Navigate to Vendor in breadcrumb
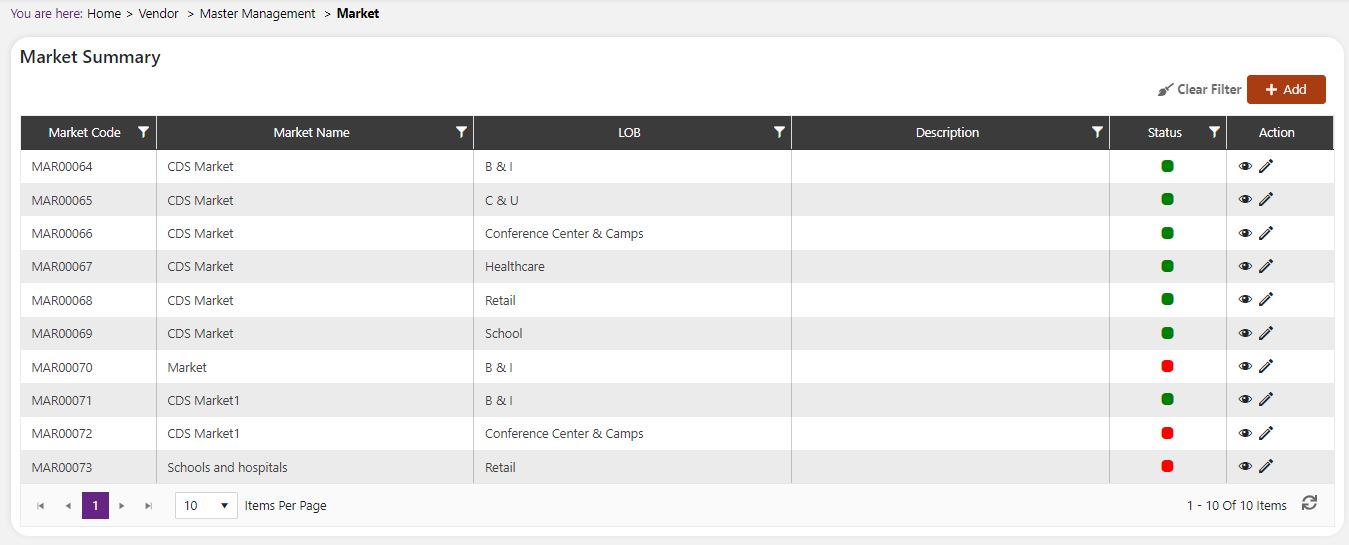 [x=158, y=14]
